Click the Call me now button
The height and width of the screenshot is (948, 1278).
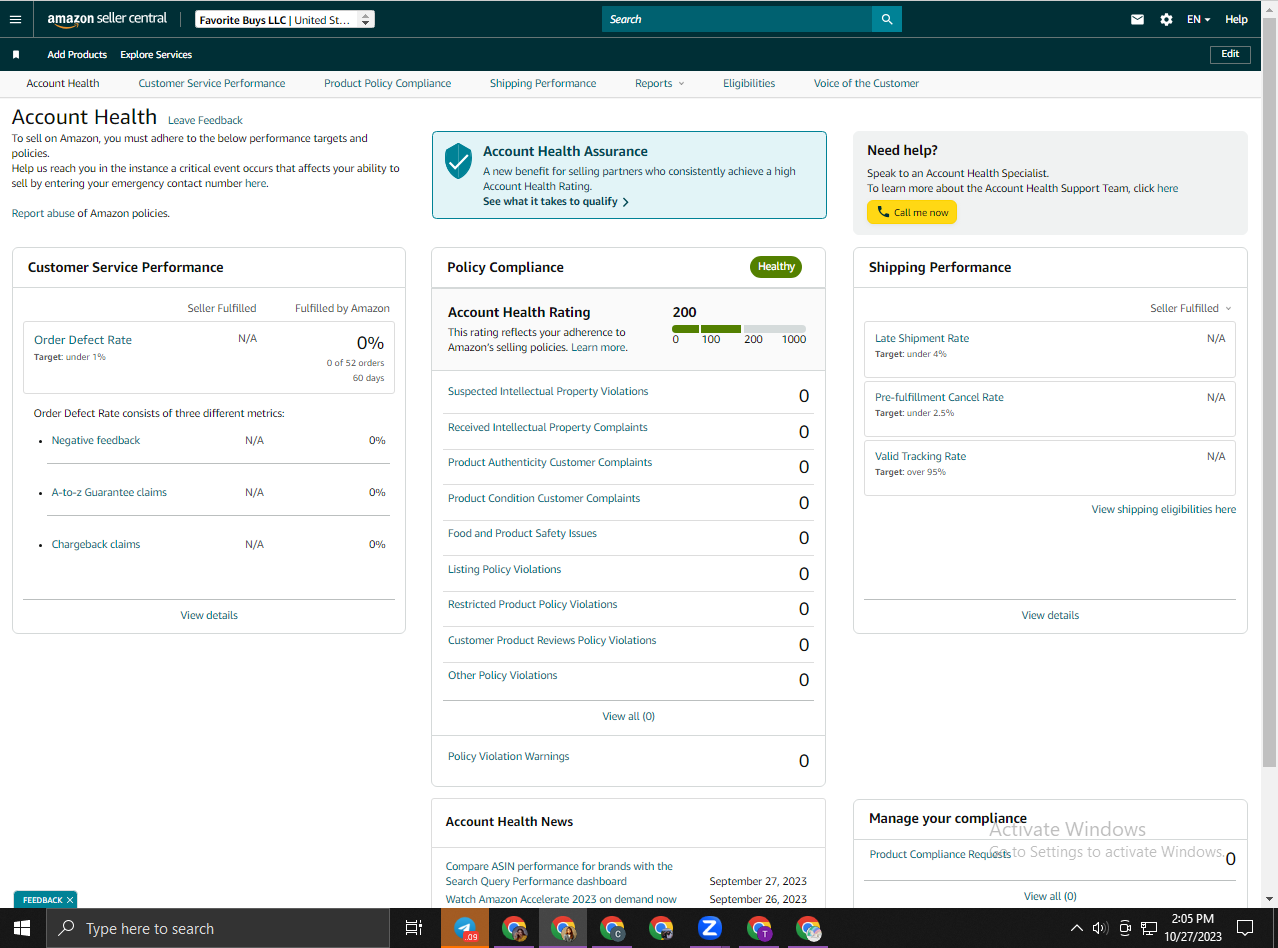[912, 212]
